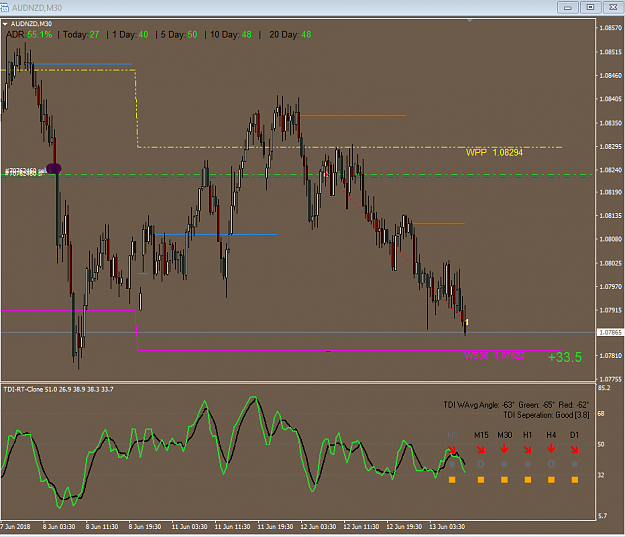Minimize the AUDNZD,M30 chart window
The height and width of the screenshot is (537, 625).
(x=568, y=7)
